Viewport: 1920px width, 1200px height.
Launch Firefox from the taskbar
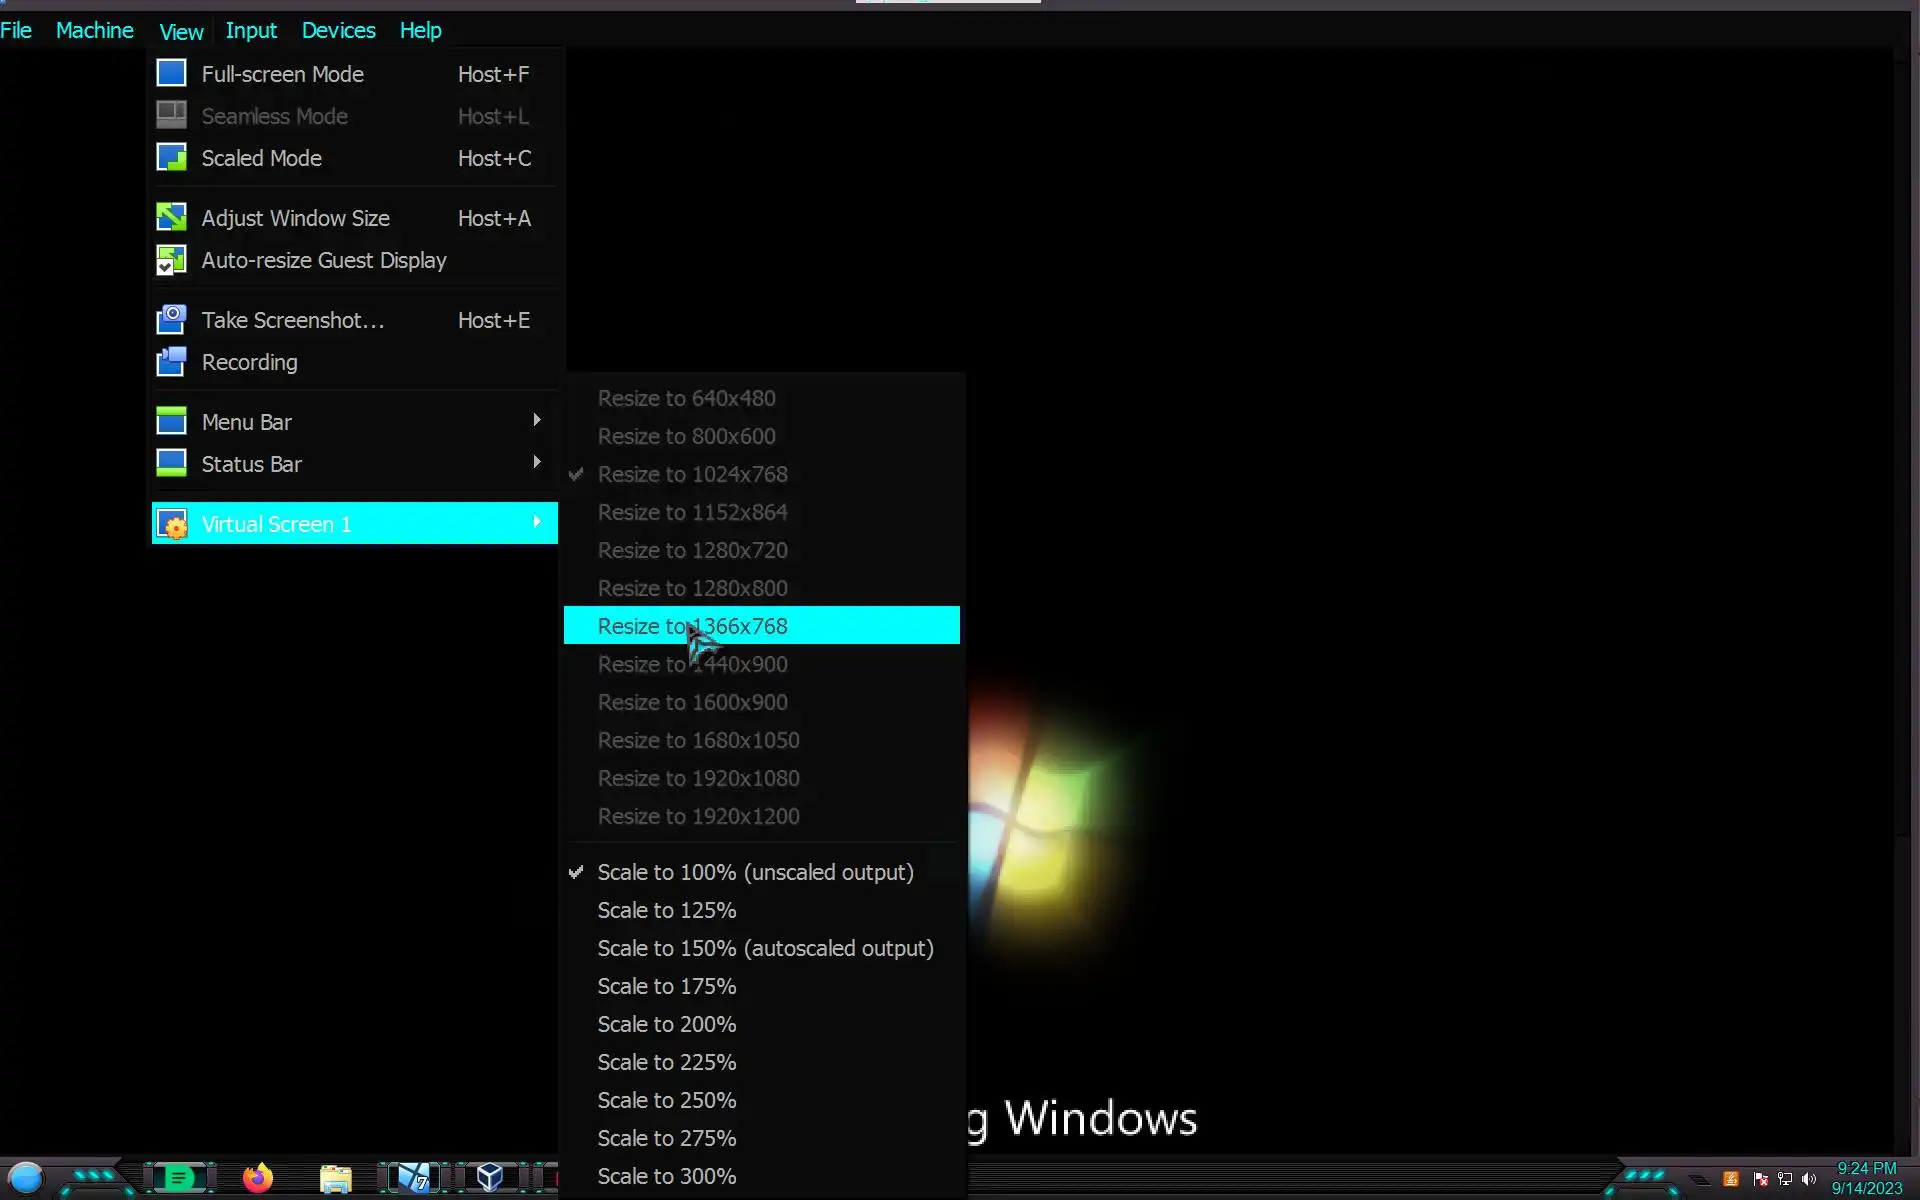[x=258, y=1178]
